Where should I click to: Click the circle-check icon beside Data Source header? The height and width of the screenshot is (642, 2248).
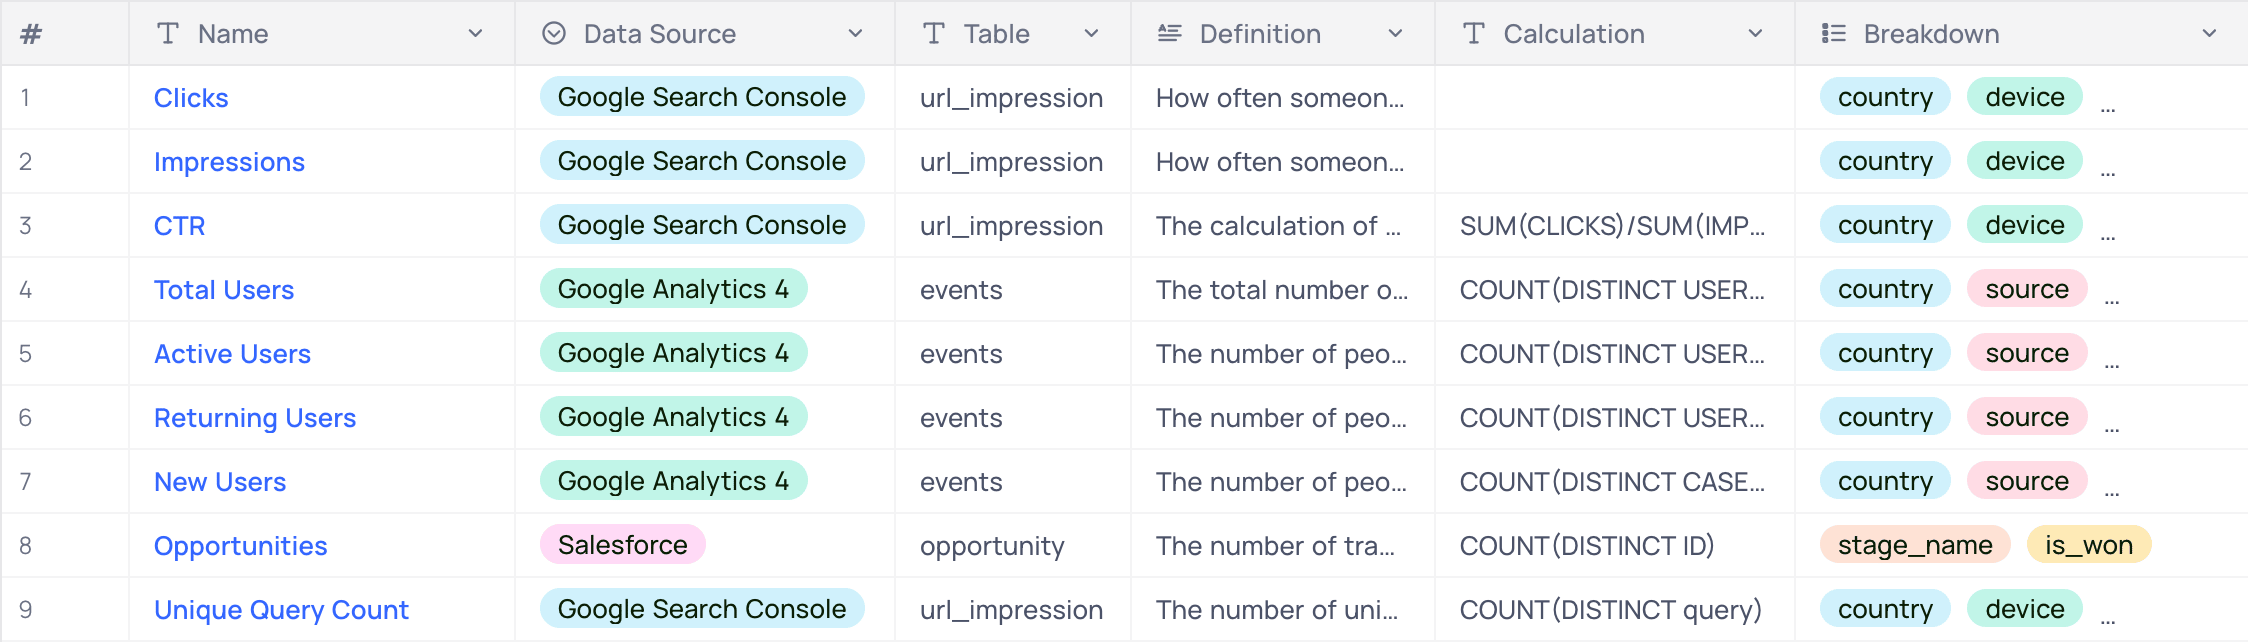[554, 34]
